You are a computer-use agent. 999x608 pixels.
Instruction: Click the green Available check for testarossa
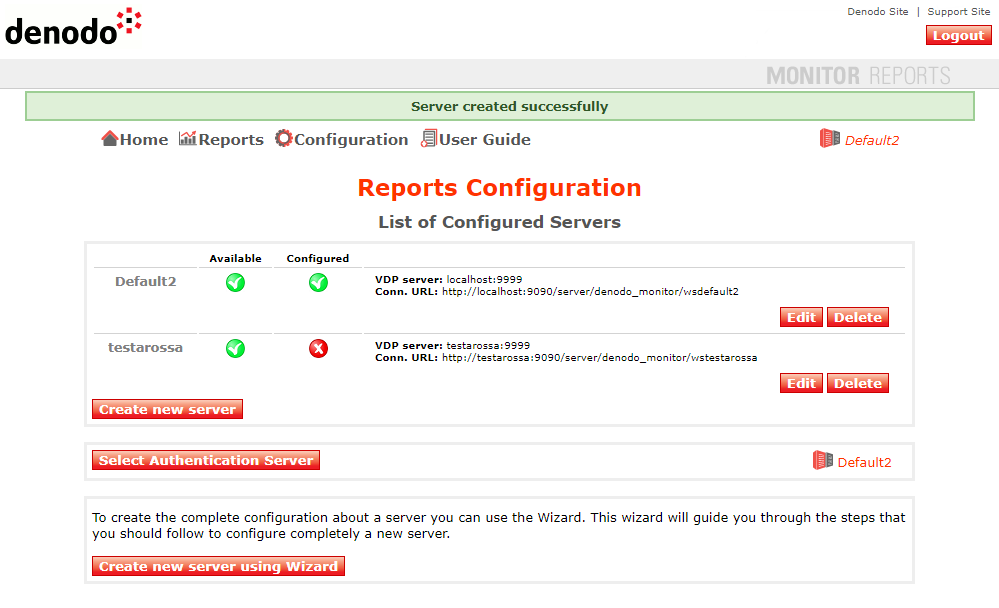(235, 349)
